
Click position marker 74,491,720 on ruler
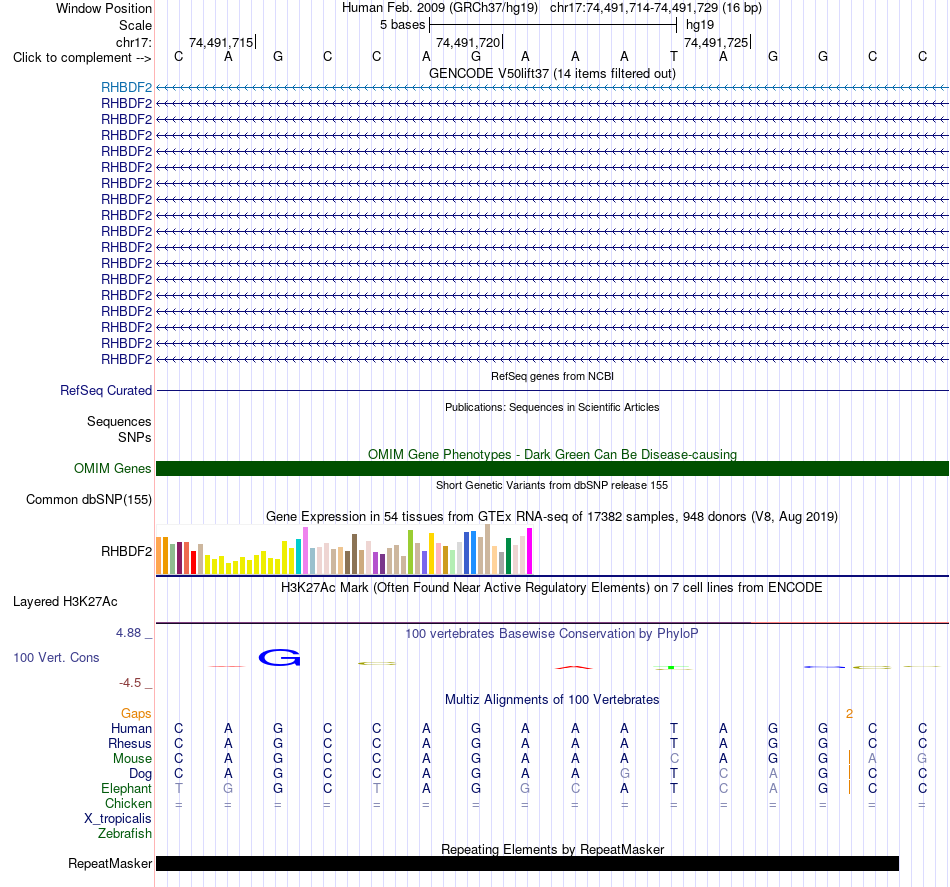tap(468, 42)
